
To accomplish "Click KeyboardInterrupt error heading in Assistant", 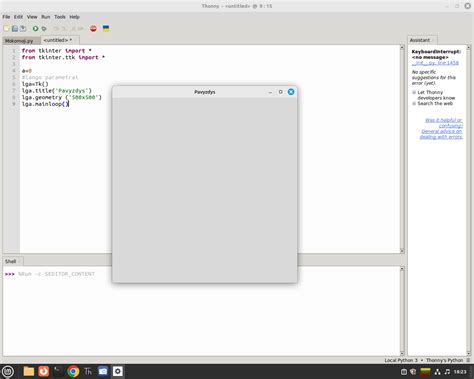I will point(436,52).
